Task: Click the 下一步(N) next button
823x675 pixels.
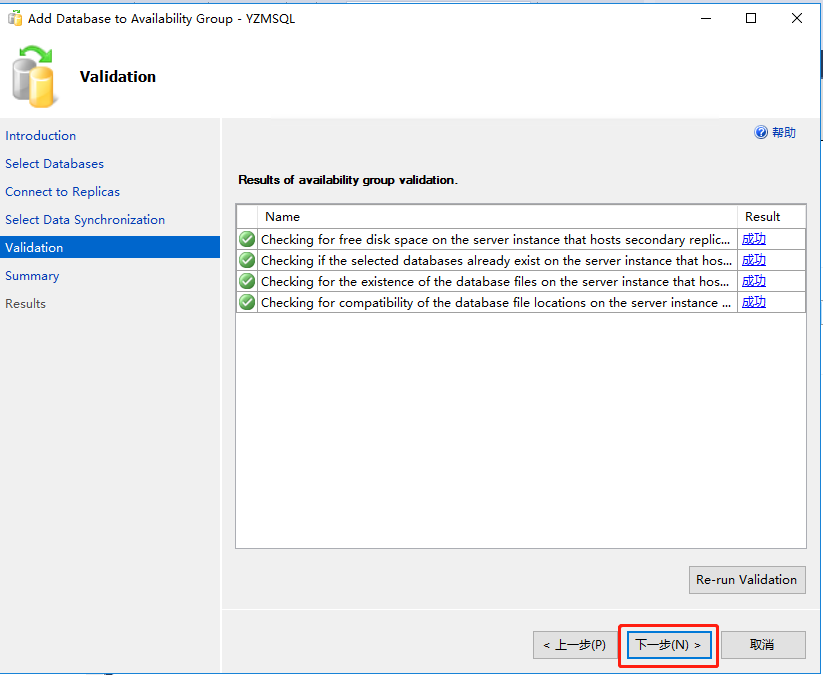Action: click(x=668, y=645)
